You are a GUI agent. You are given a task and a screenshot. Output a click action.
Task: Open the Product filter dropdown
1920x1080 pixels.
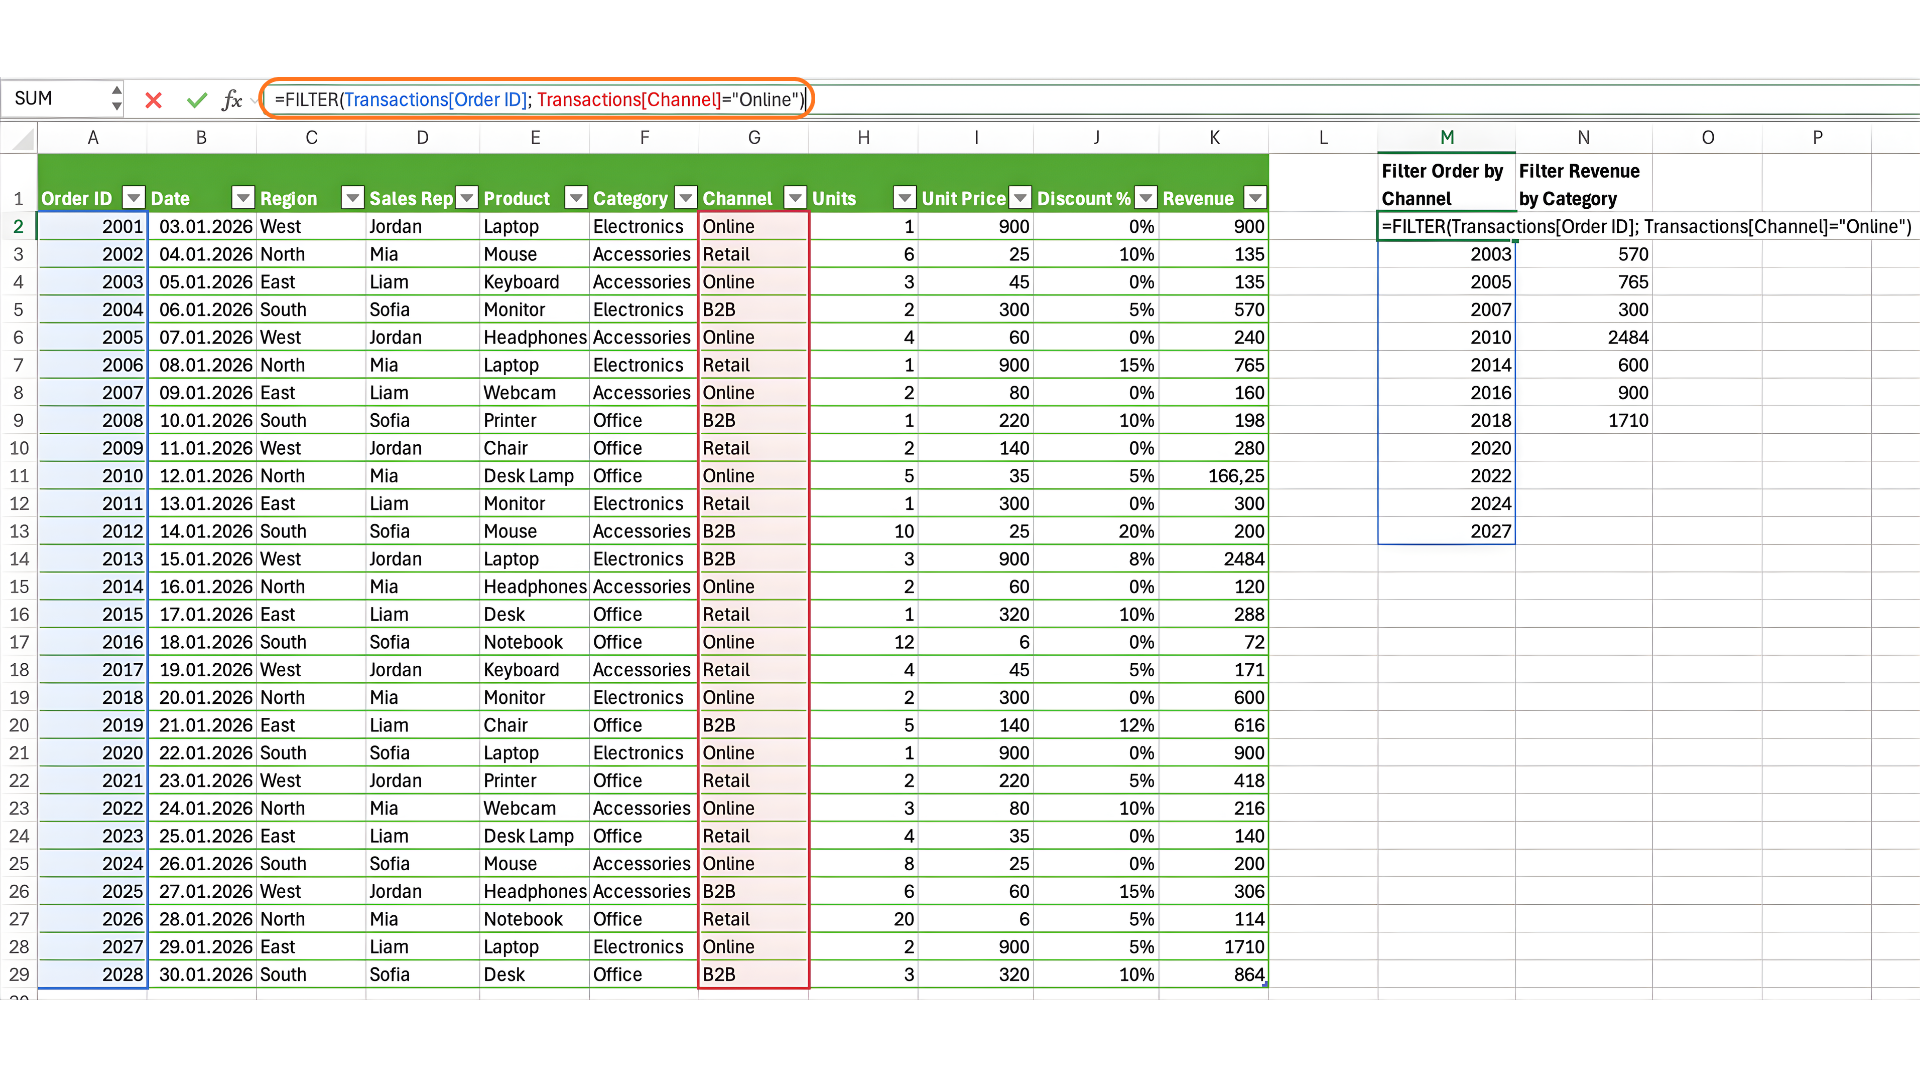click(575, 198)
